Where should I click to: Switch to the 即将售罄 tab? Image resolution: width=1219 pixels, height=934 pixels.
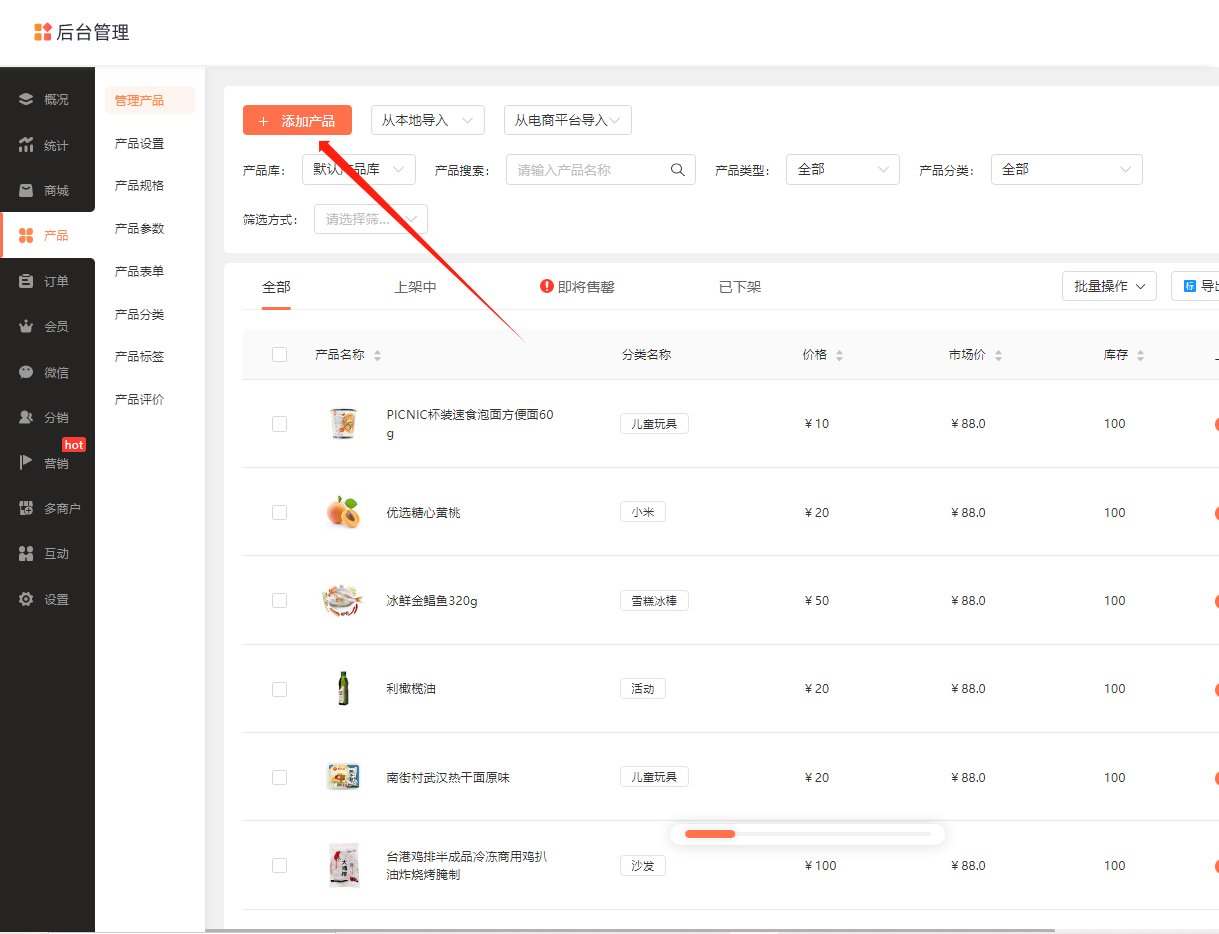point(577,287)
